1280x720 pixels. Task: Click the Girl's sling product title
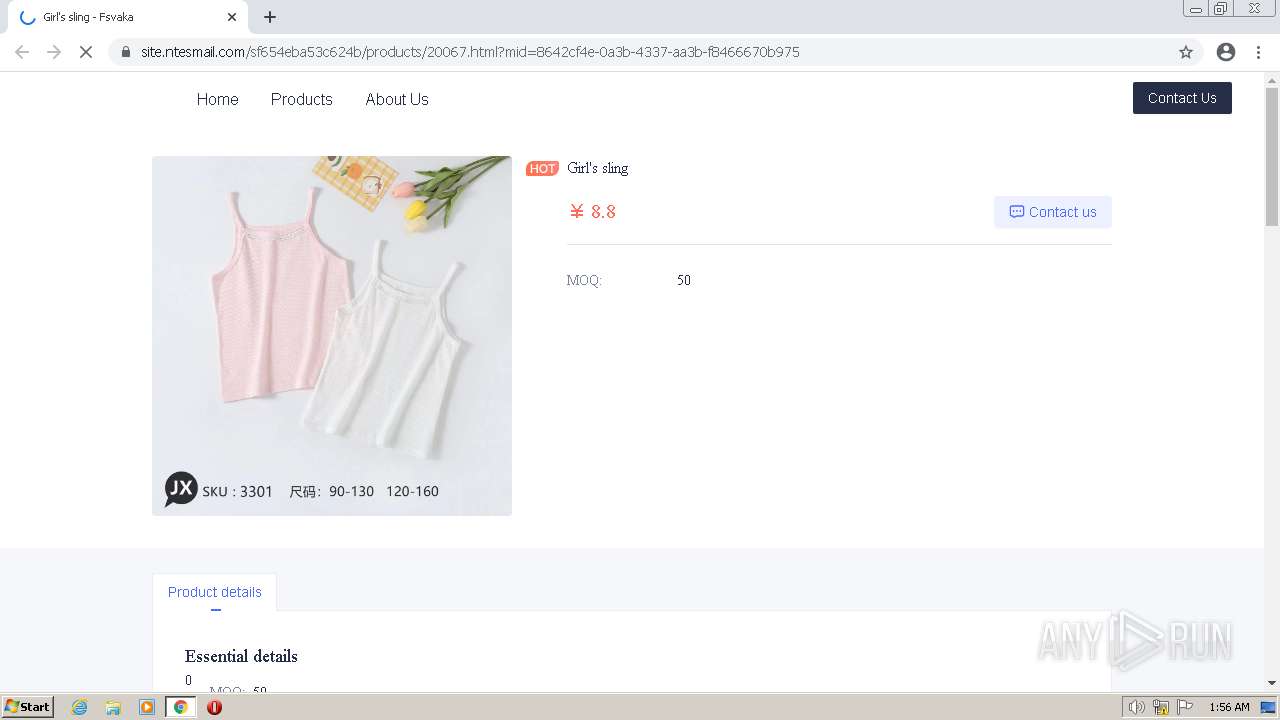click(x=598, y=168)
